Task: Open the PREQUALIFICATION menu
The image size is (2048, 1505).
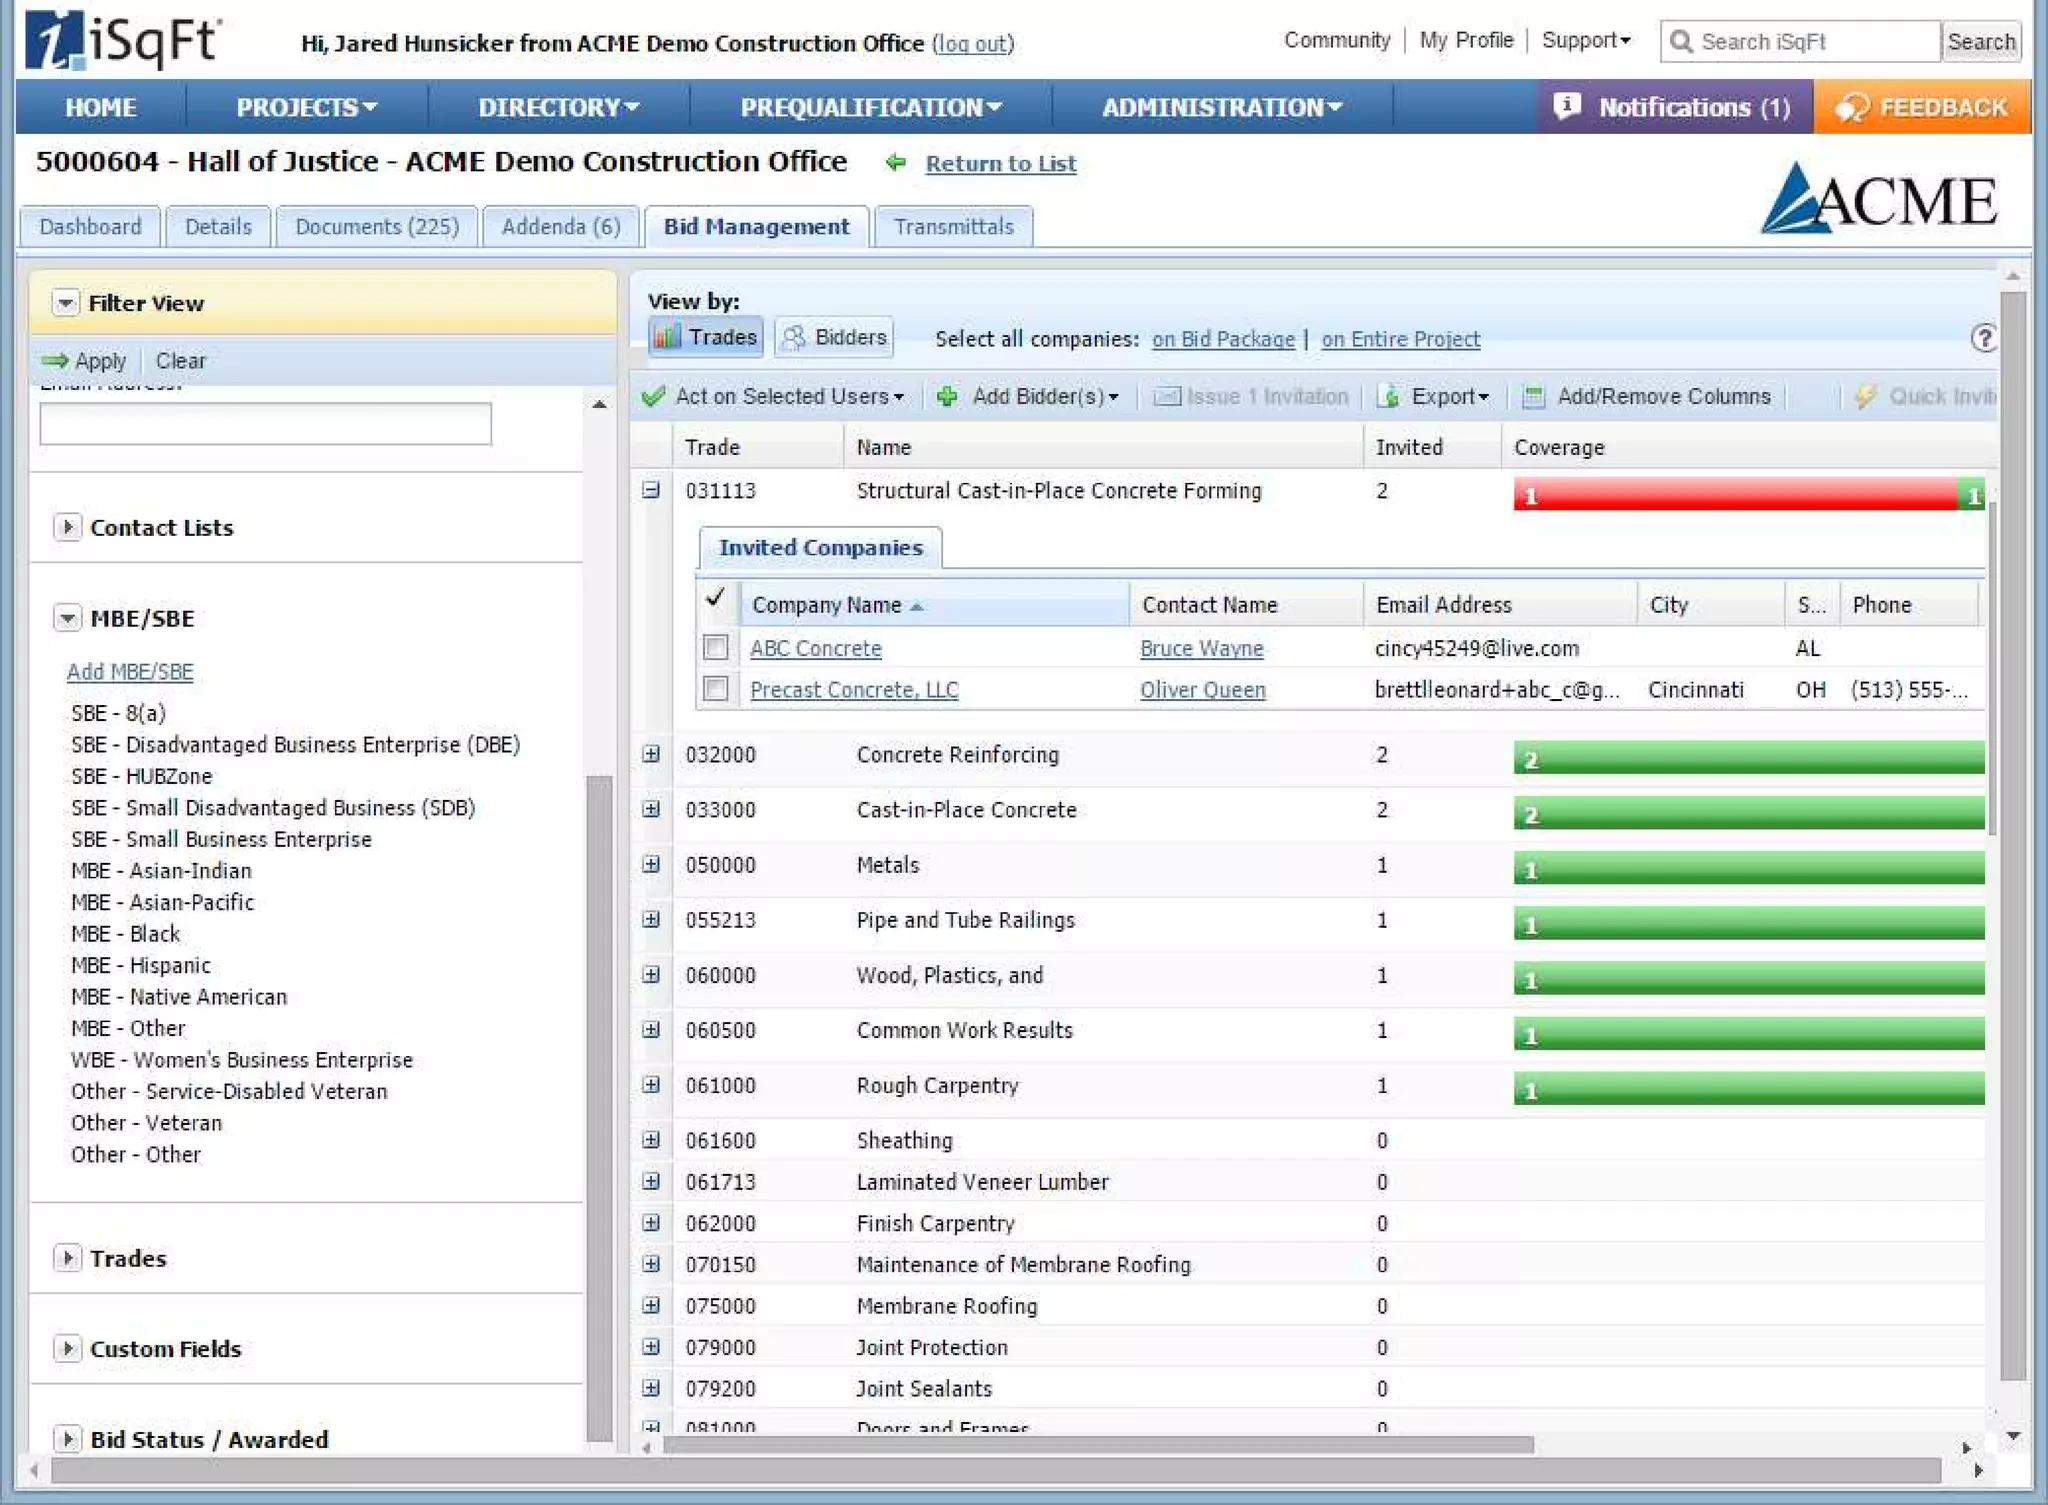Action: pos(870,107)
